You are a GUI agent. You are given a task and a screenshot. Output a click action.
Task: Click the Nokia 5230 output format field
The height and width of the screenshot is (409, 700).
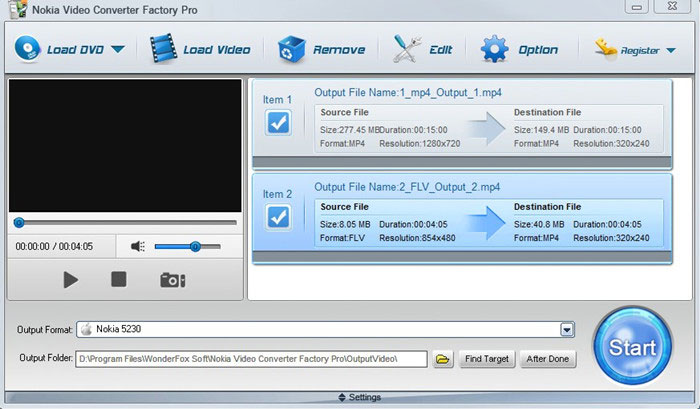click(x=325, y=330)
